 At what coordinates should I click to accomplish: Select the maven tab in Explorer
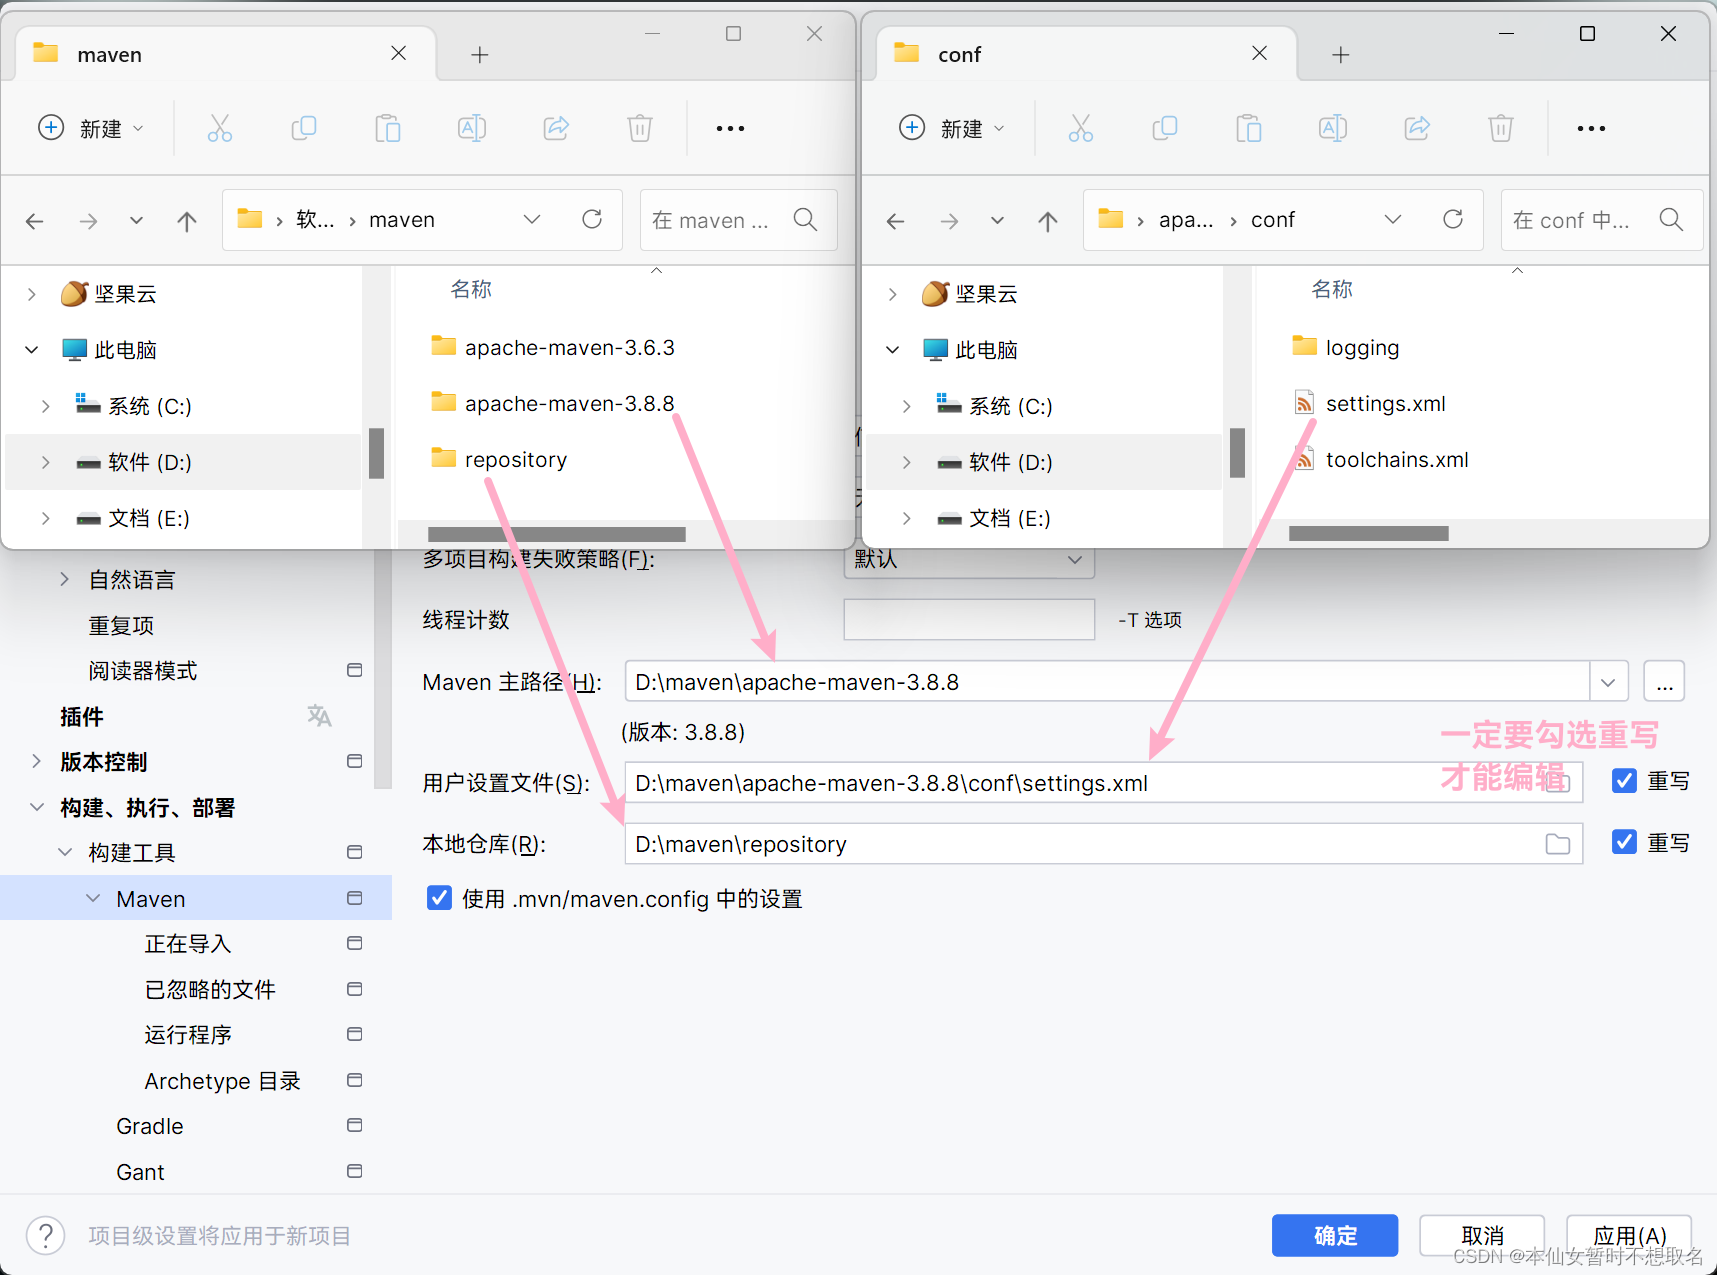(225, 54)
